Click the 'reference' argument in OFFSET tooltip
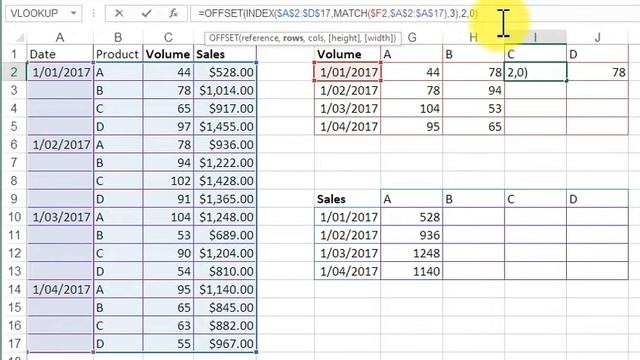 click(260, 38)
